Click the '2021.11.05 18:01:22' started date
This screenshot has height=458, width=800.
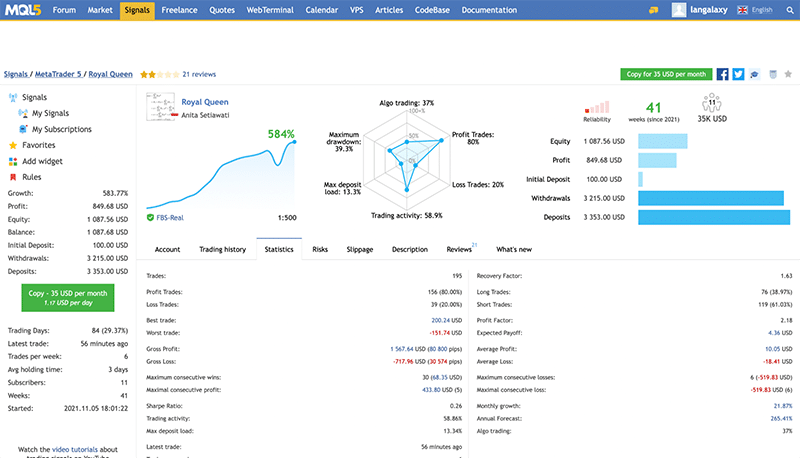tap(96, 409)
